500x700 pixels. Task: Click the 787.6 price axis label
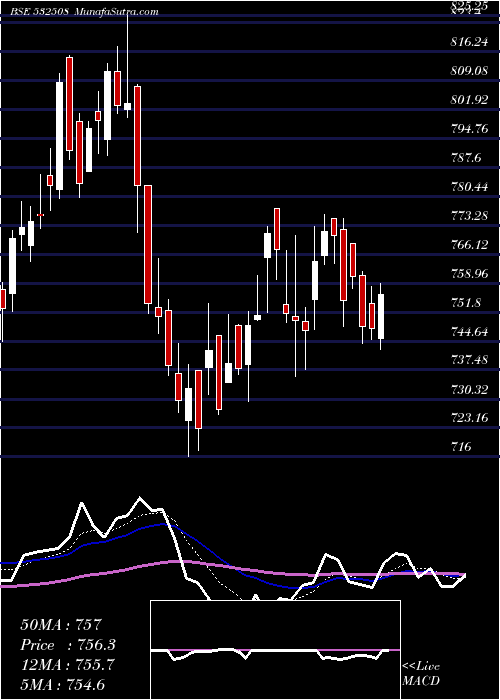(466, 158)
